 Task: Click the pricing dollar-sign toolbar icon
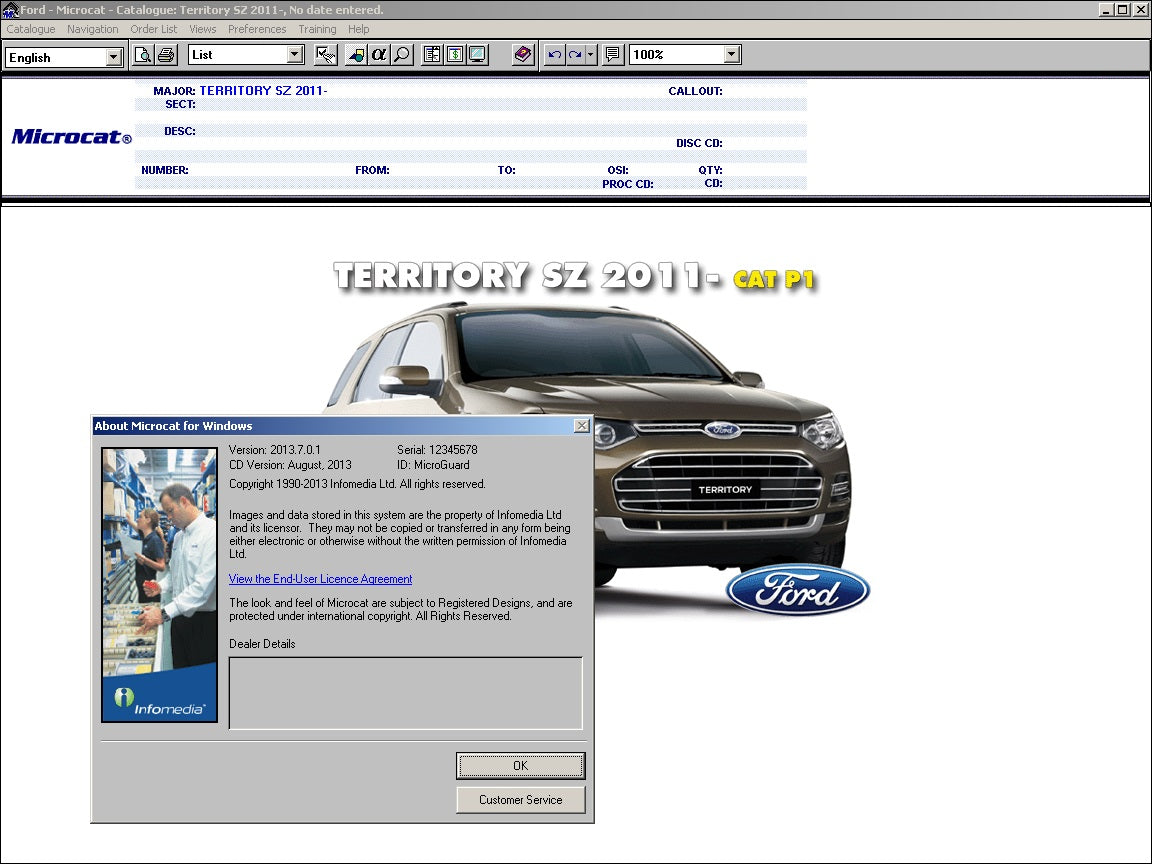point(453,55)
